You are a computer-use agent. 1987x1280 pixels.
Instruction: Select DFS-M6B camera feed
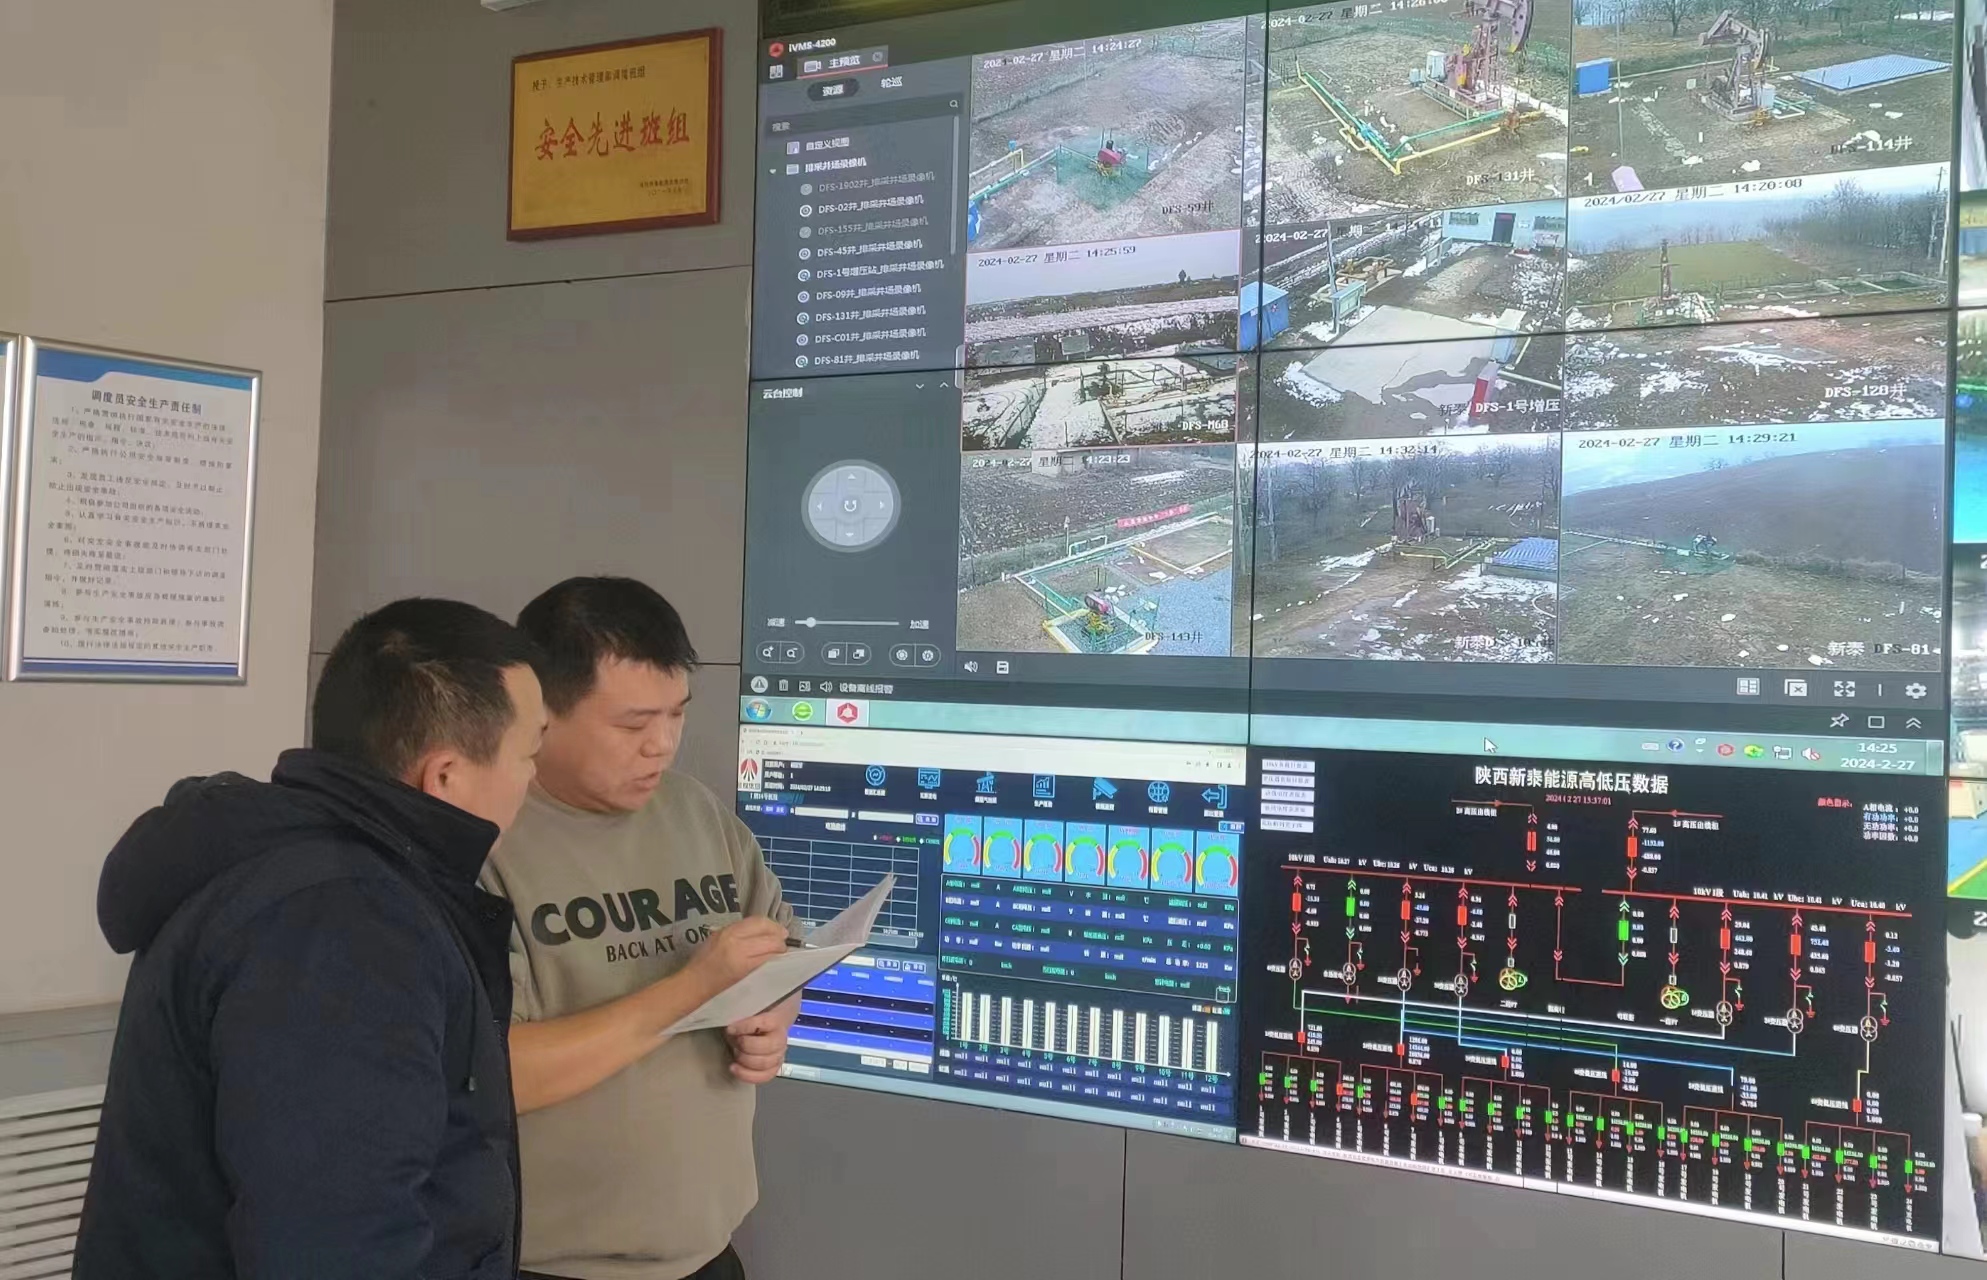[x=1101, y=343]
